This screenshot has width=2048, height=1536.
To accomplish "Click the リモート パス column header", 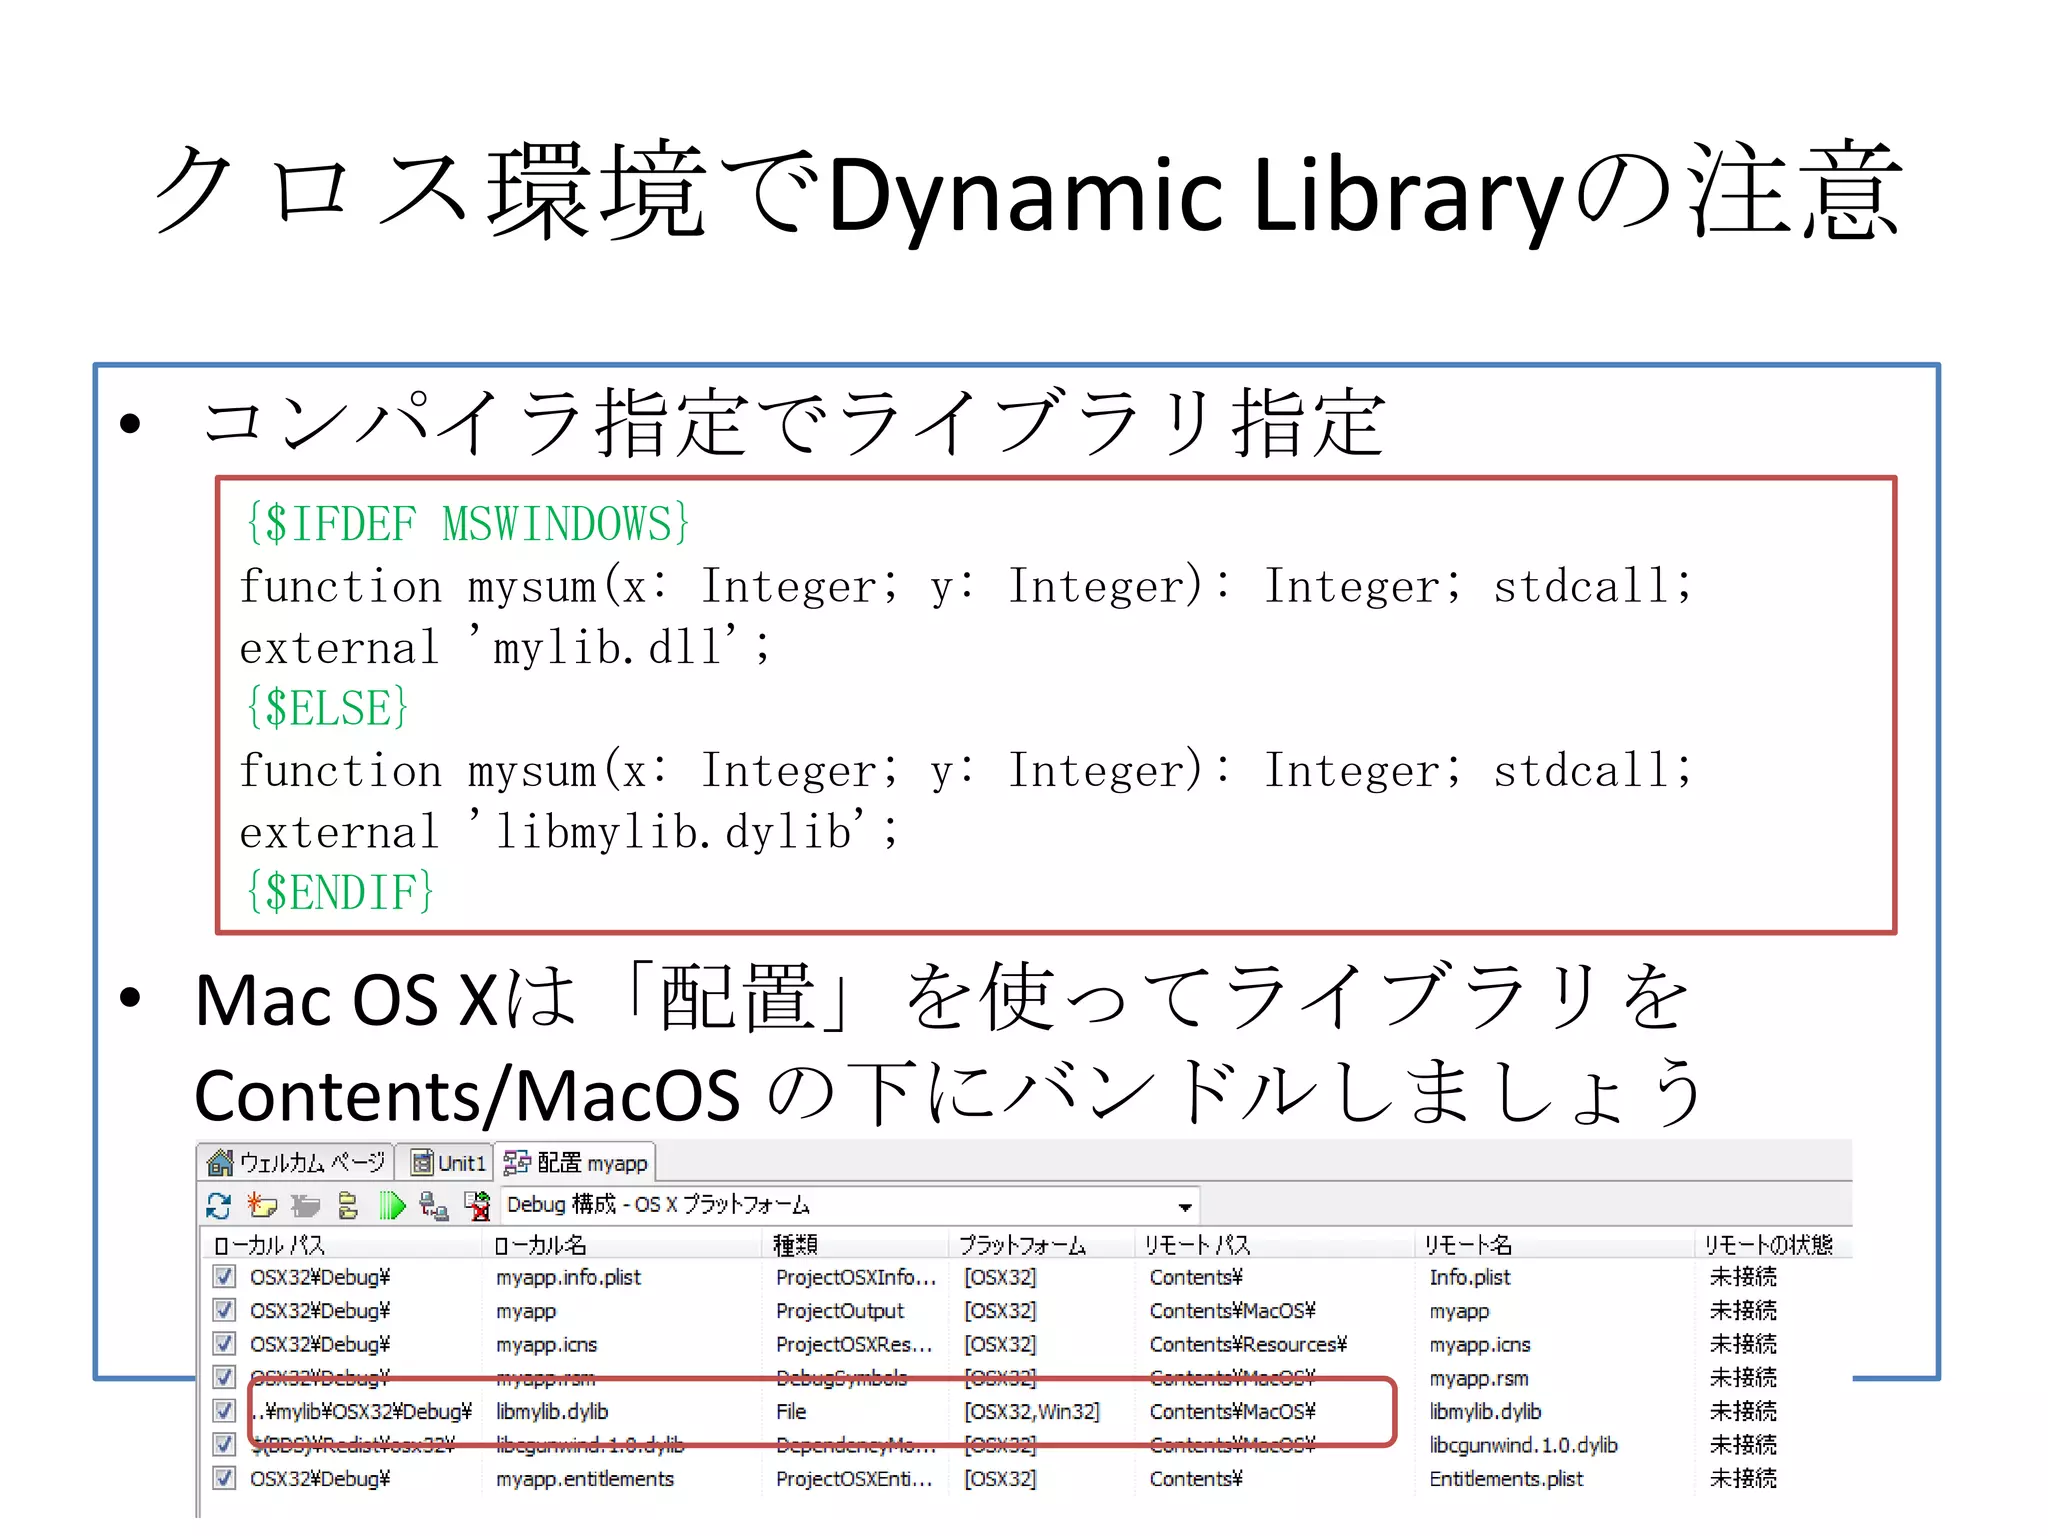I will 1275,1245.
